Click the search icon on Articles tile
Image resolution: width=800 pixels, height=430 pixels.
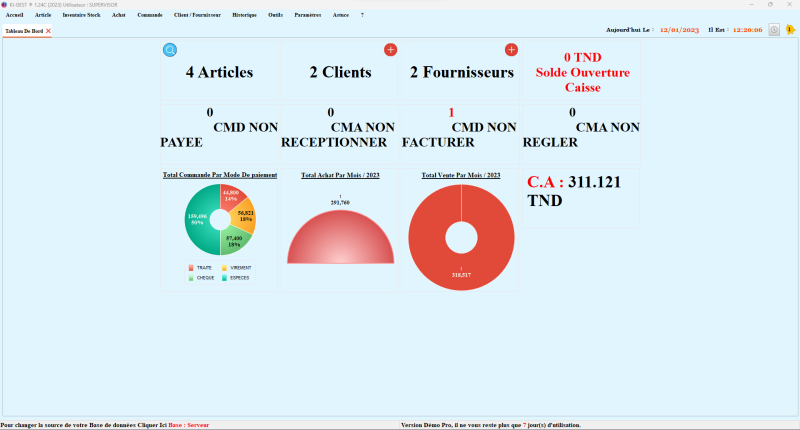pyautogui.click(x=170, y=50)
